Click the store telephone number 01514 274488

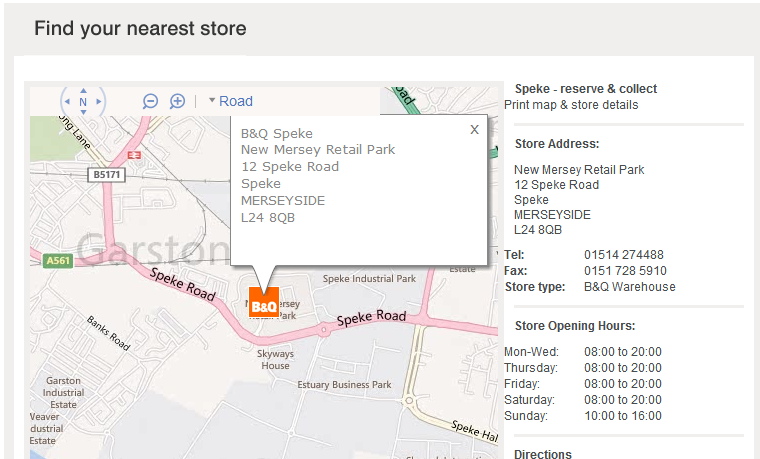coord(623,255)
